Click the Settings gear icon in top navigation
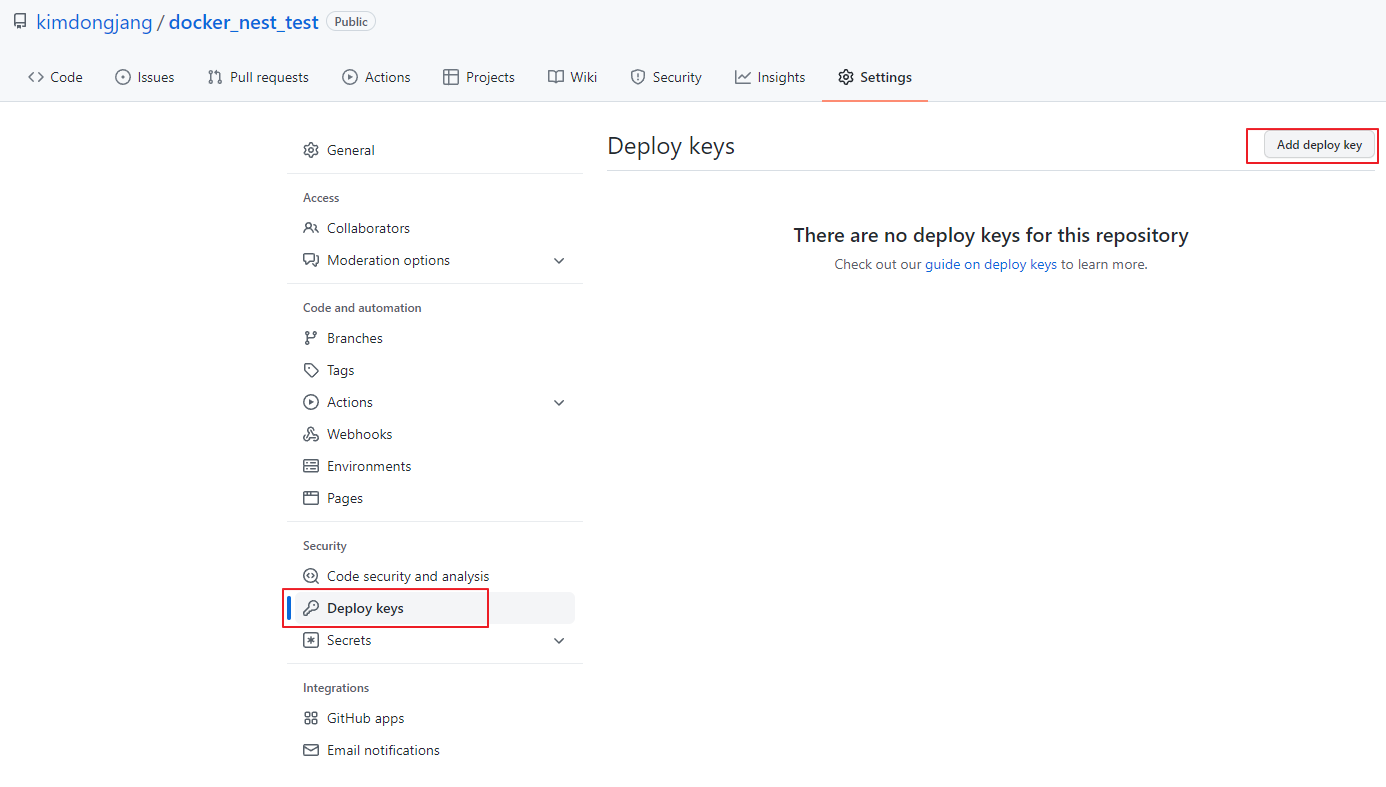The image size is (1386, 787). point(846,77)
